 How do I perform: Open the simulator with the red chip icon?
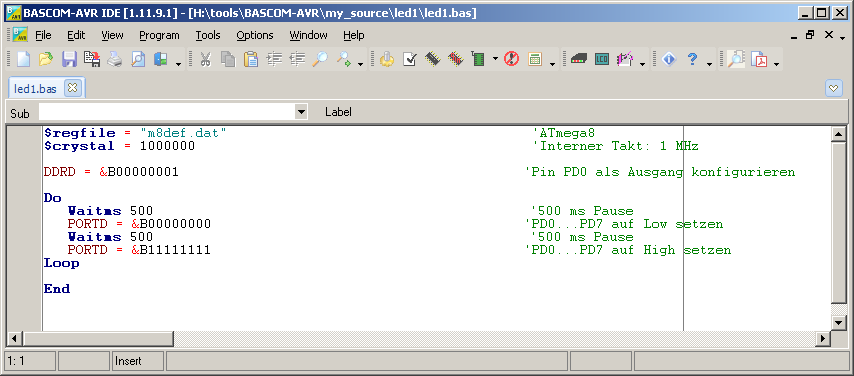click(455, 59)
